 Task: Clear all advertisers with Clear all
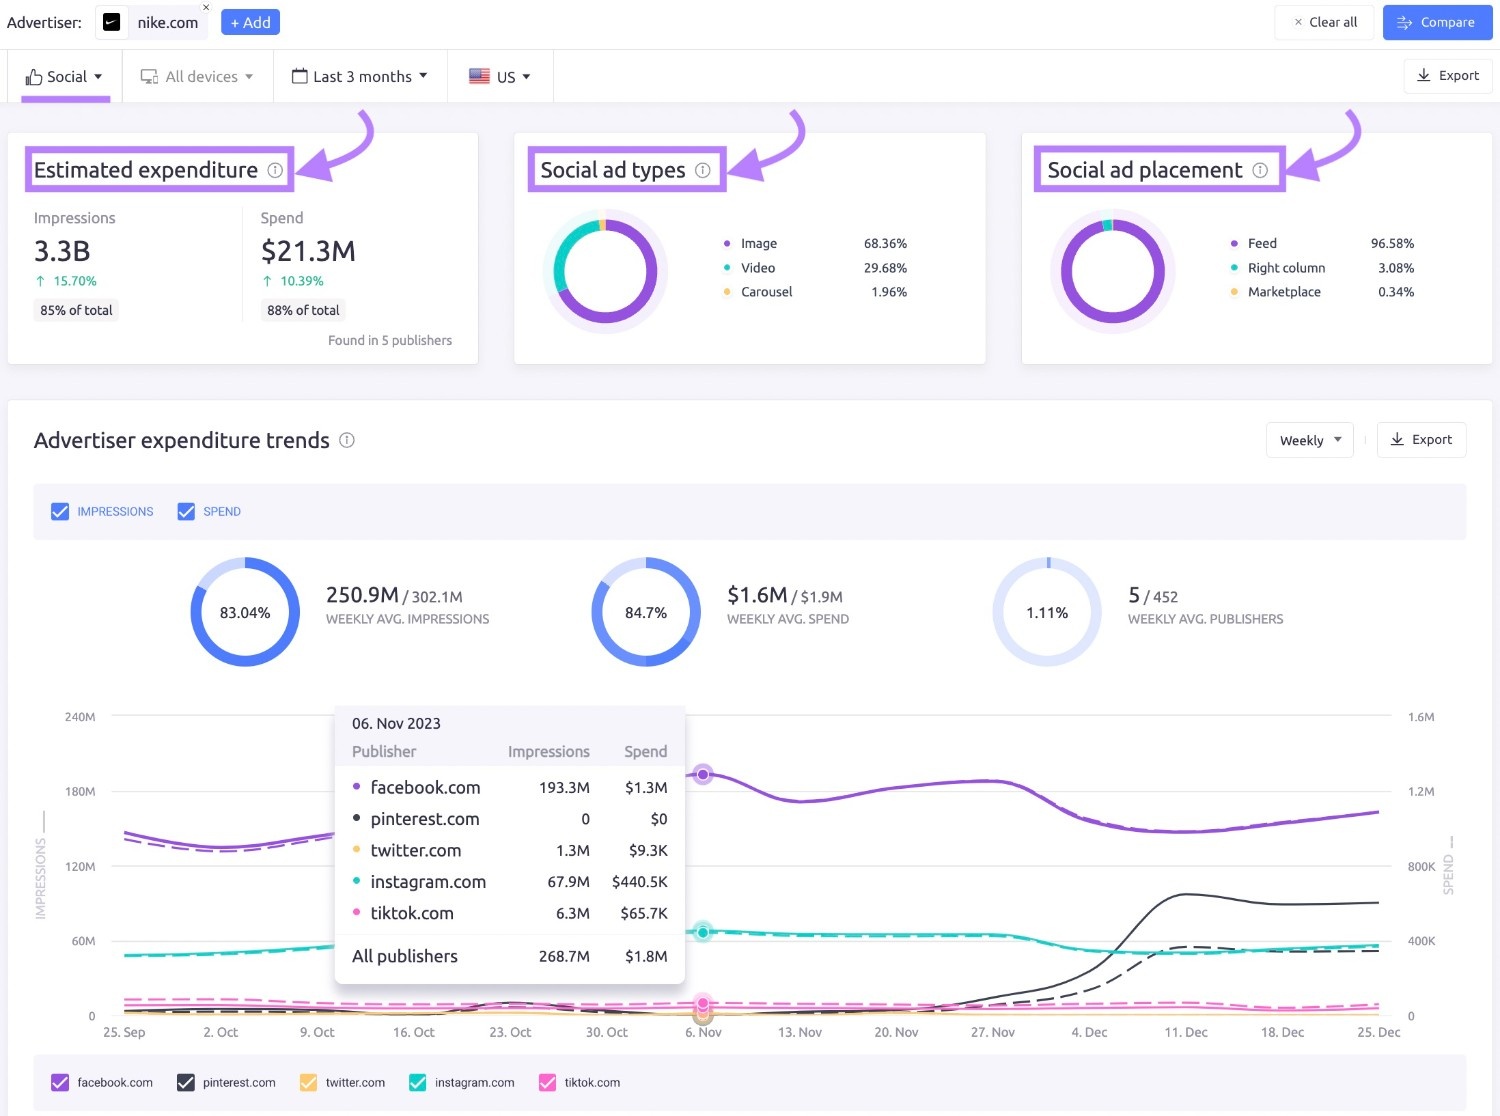pyautogui.click(x=1324, y=21)
